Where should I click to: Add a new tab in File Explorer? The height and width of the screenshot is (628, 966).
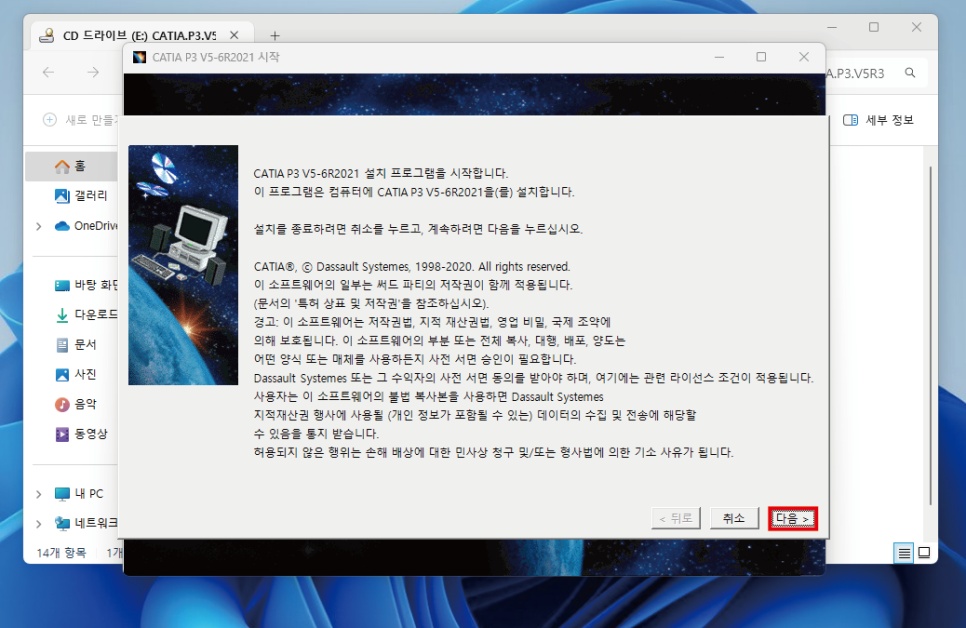pyautogui.click(x=275, y=36)
